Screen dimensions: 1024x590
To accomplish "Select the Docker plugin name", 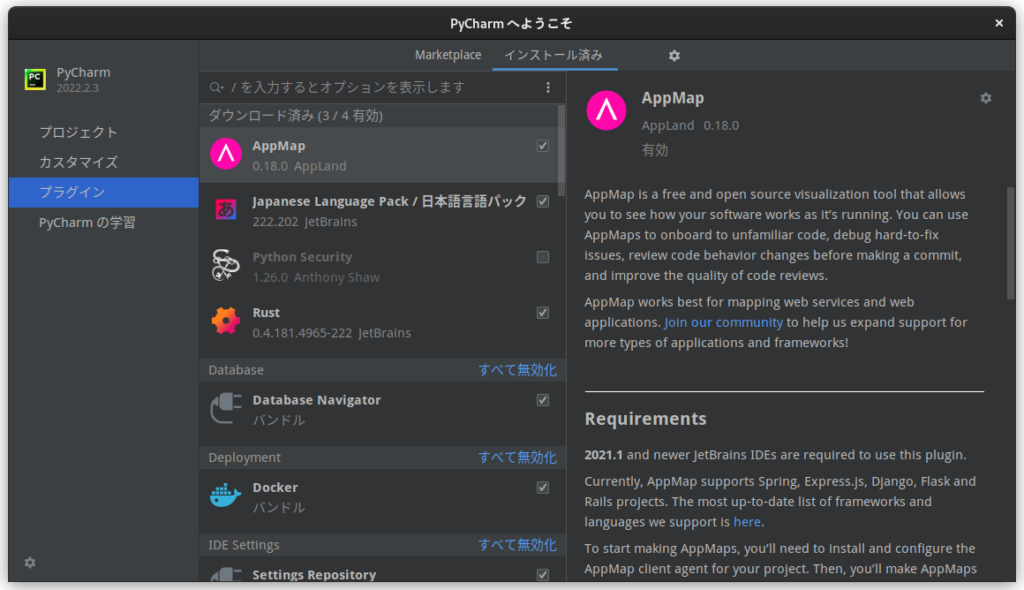I will click(x=275, y=487).
